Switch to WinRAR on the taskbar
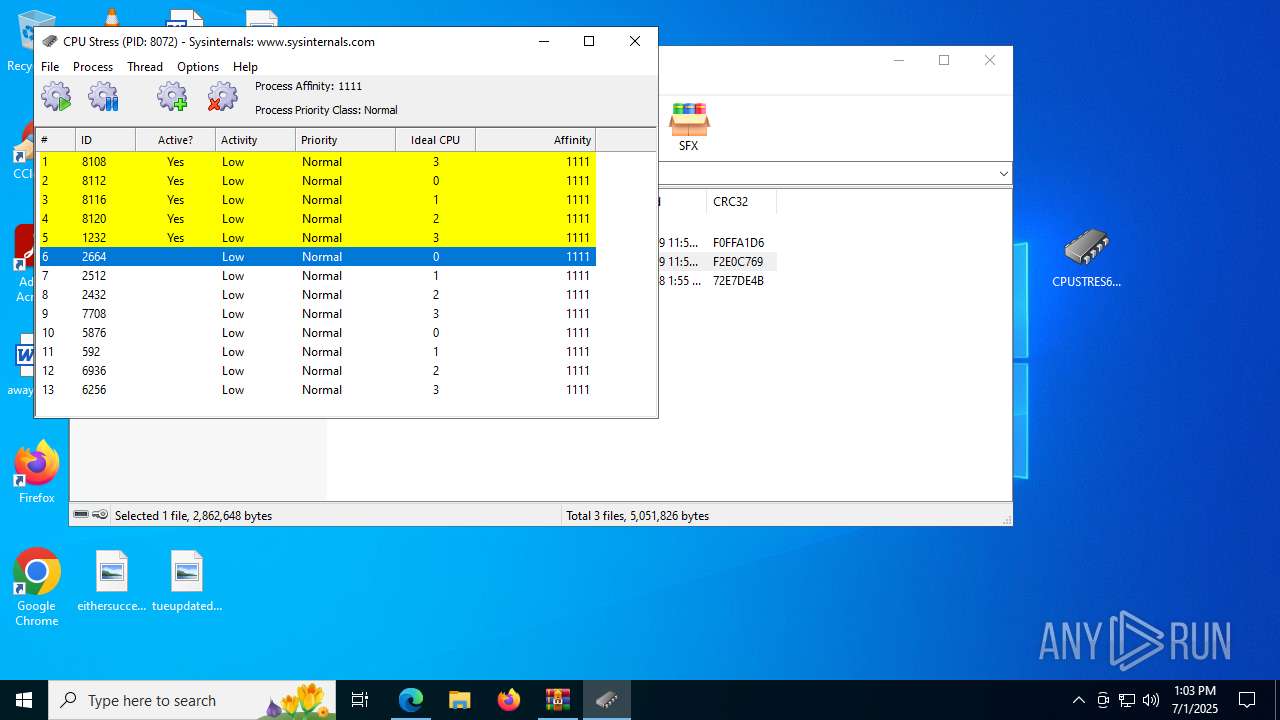Screen dimensions: 1280x720 (x=558, y=700)
